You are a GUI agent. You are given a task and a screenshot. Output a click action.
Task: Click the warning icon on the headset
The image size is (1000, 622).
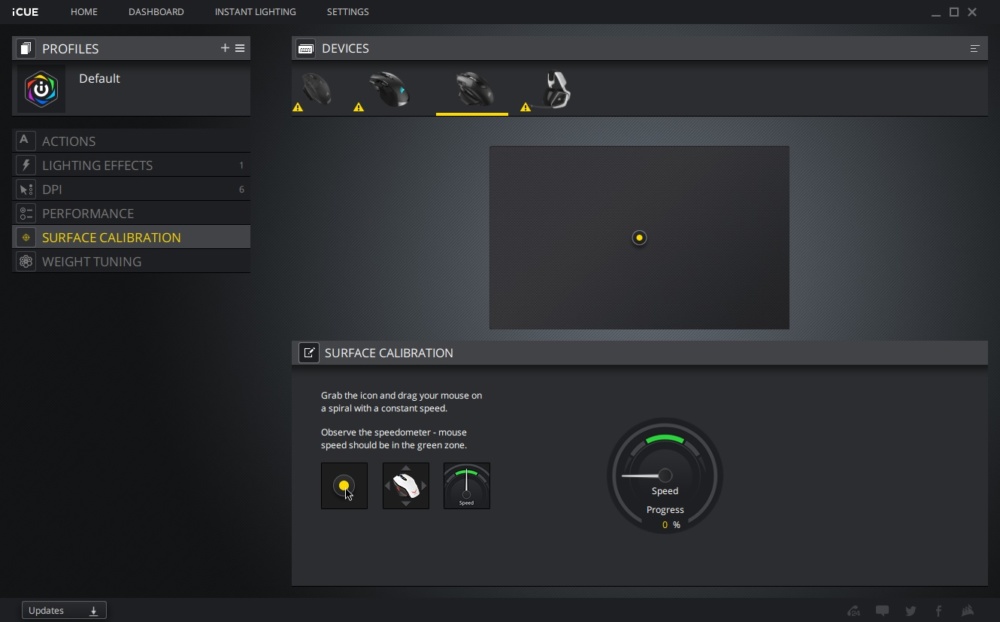pyautogui.click(x=526, y=107)
